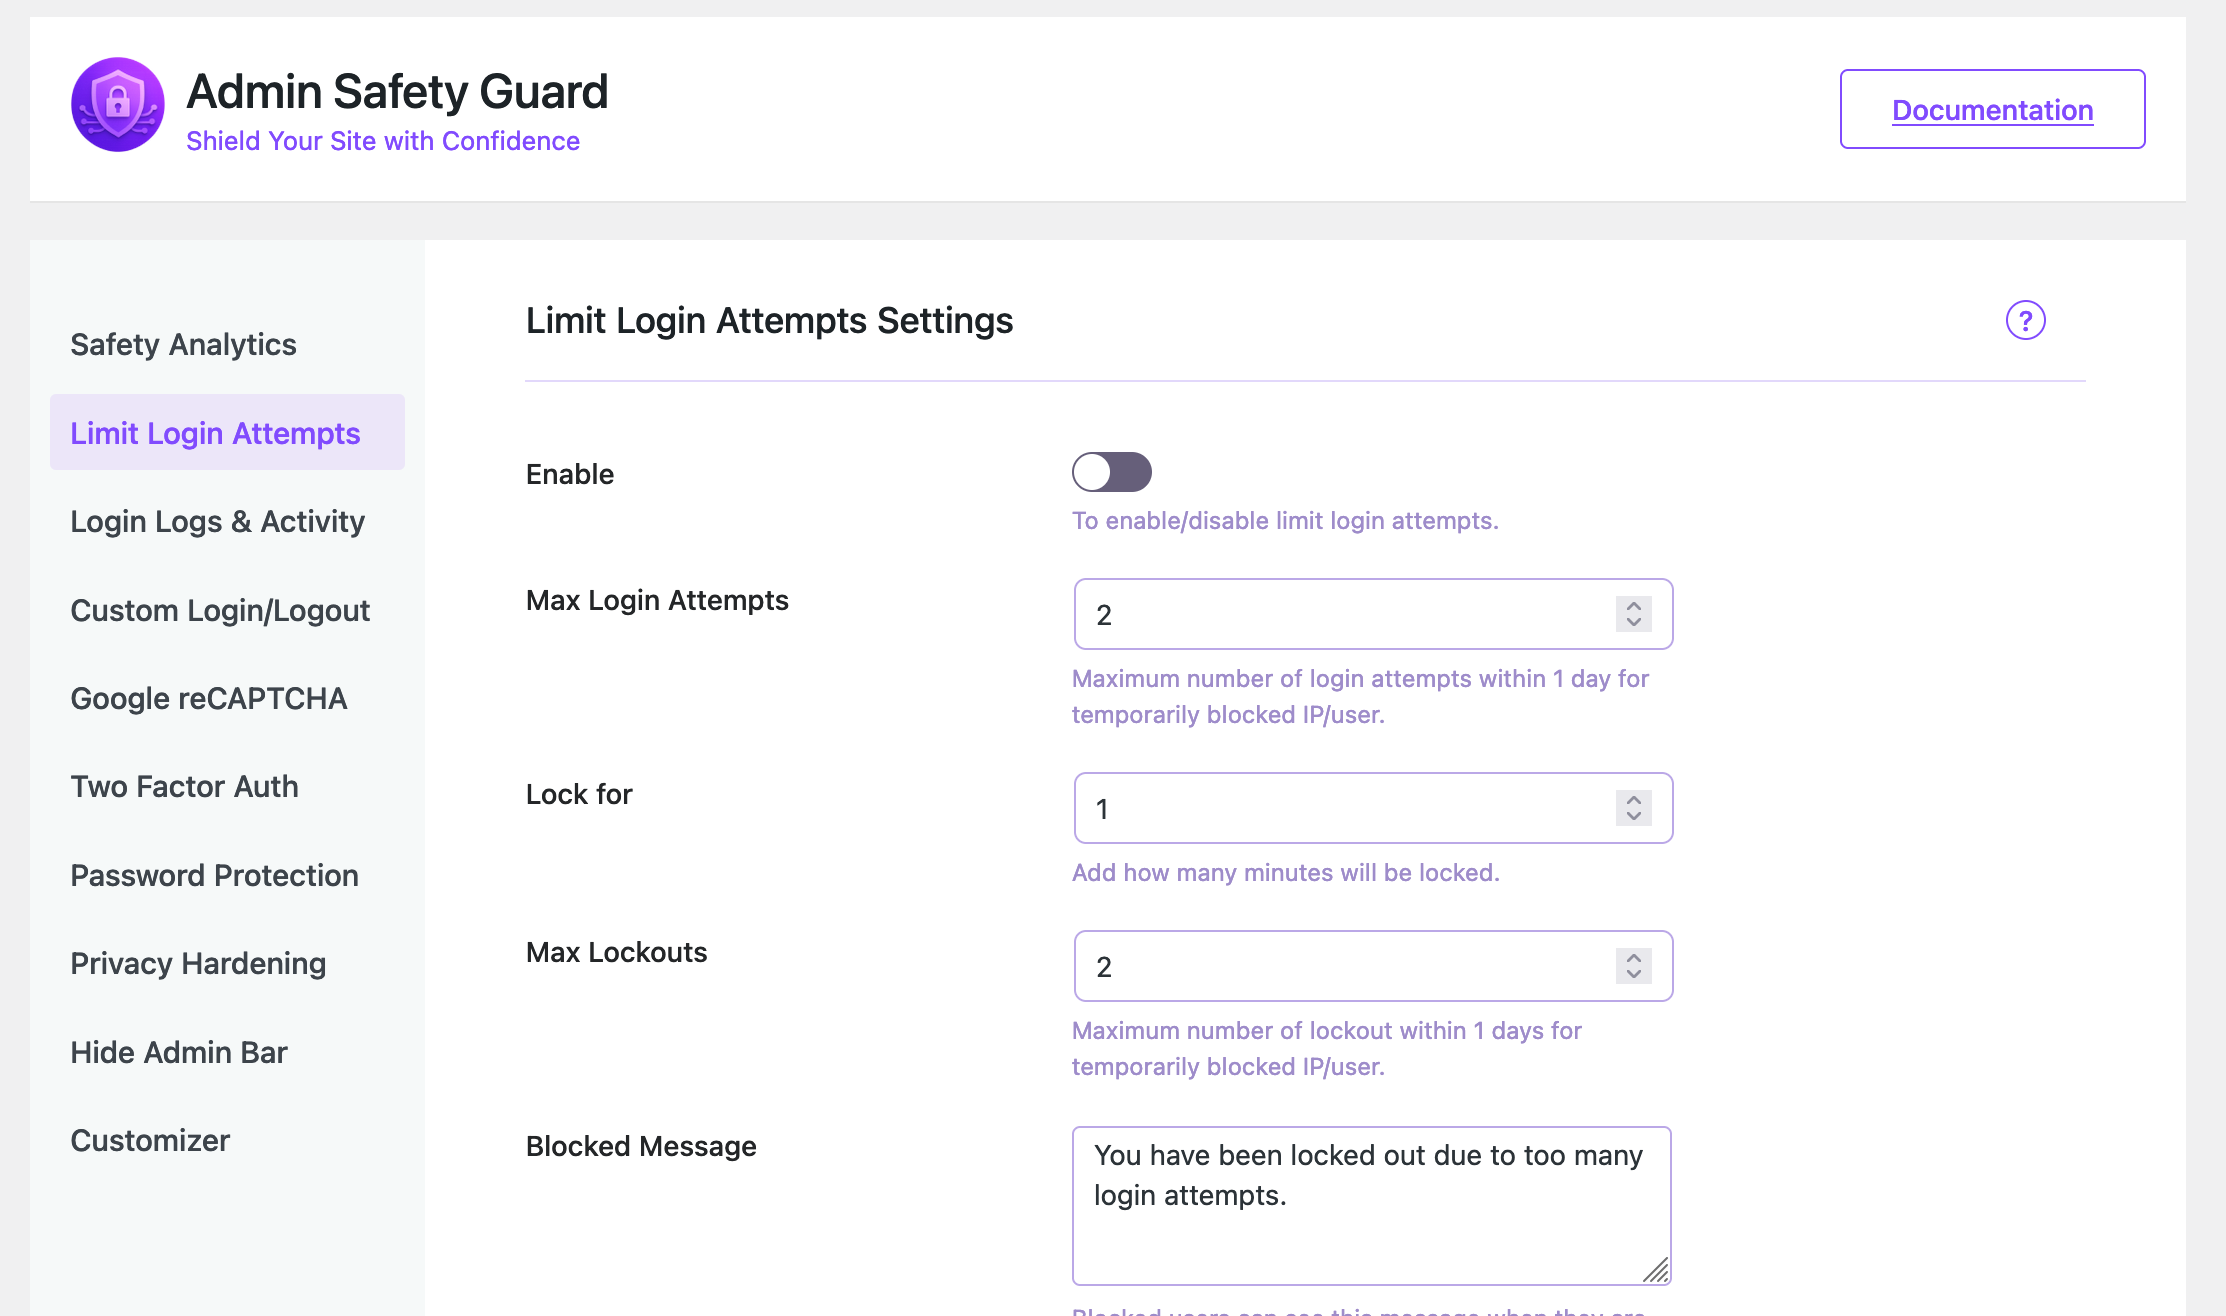Viewport: 2226px width, 1316px height.
Task: Select Safety Analytics in the sidebar
Action: 183,343
